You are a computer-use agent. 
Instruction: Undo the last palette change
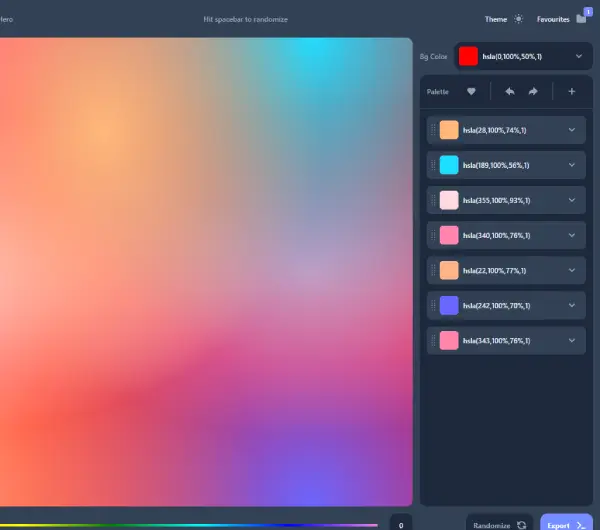(x=509, y=92)
